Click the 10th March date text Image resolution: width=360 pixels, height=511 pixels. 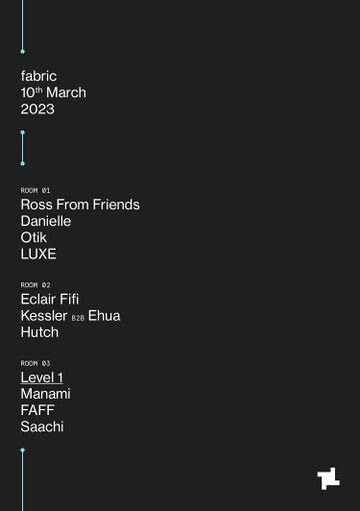coord(53,93)
